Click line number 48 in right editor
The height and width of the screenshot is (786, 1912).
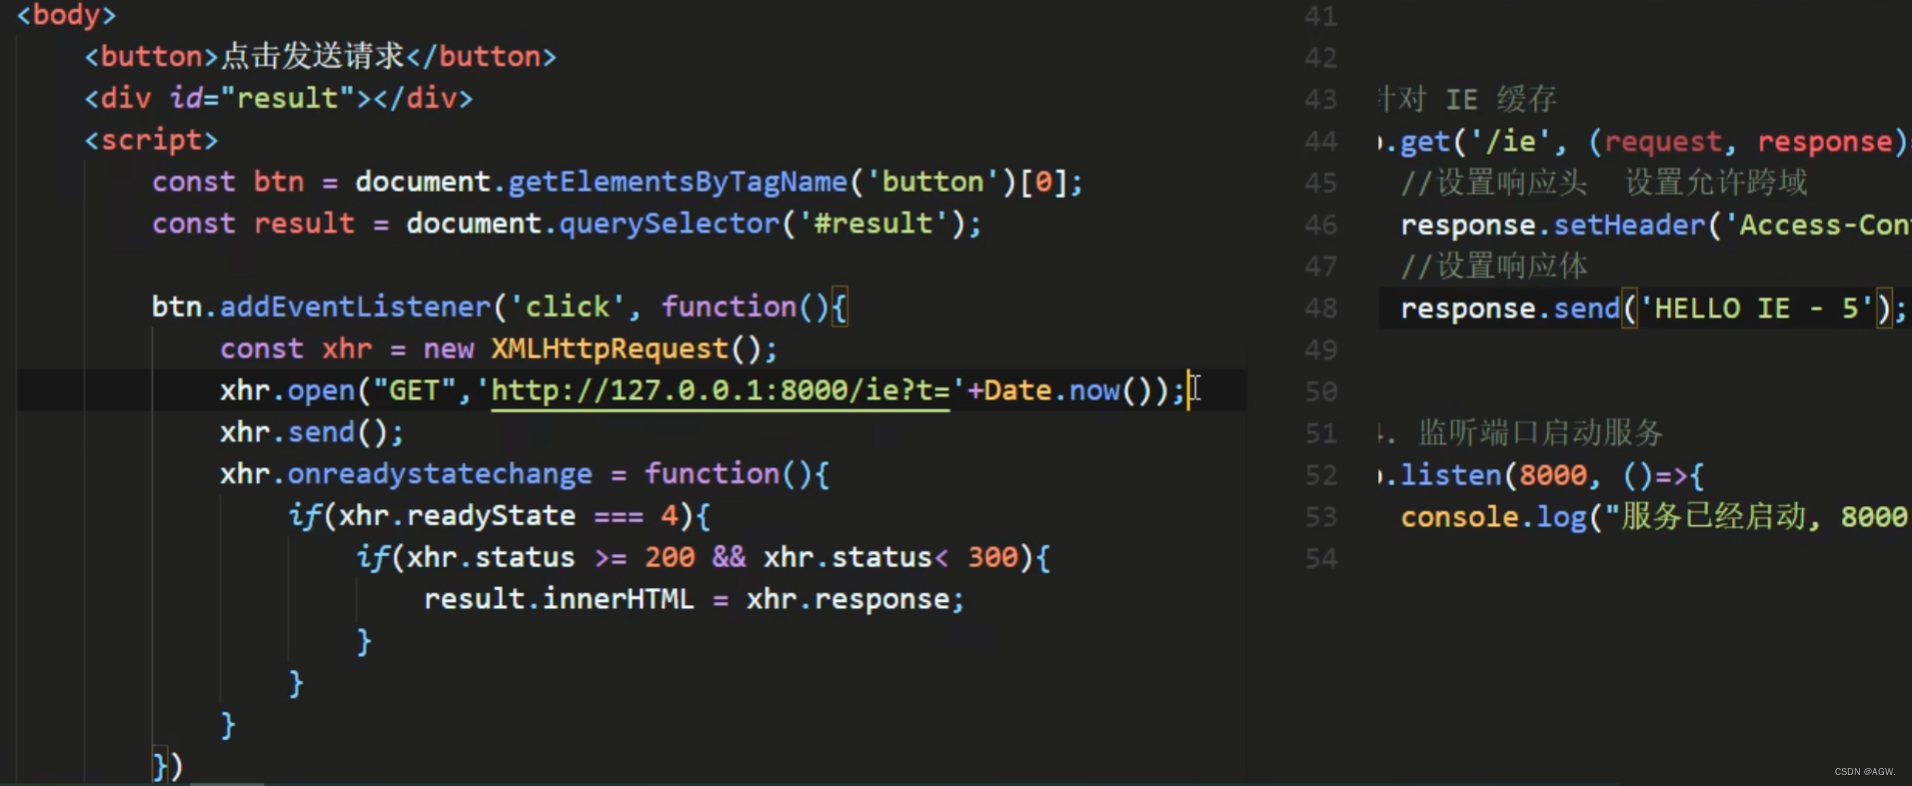tap(1320, 309)
